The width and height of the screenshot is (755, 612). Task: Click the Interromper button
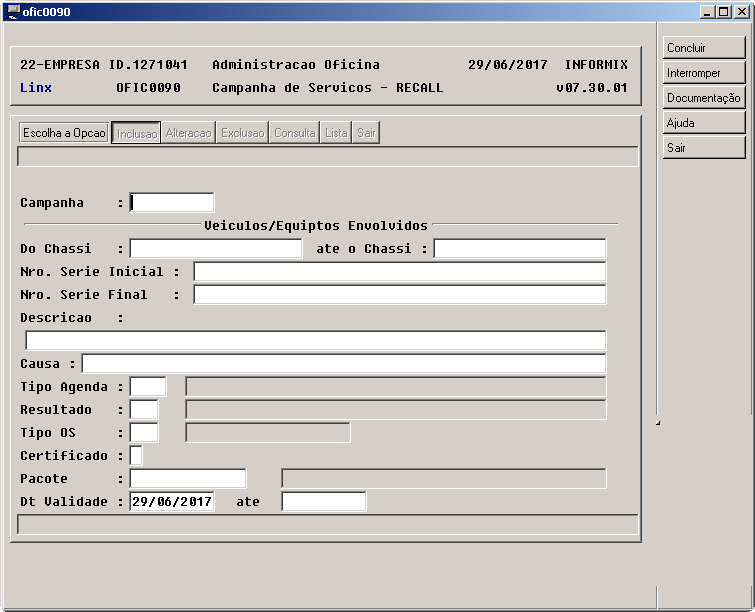click(704, 73)
